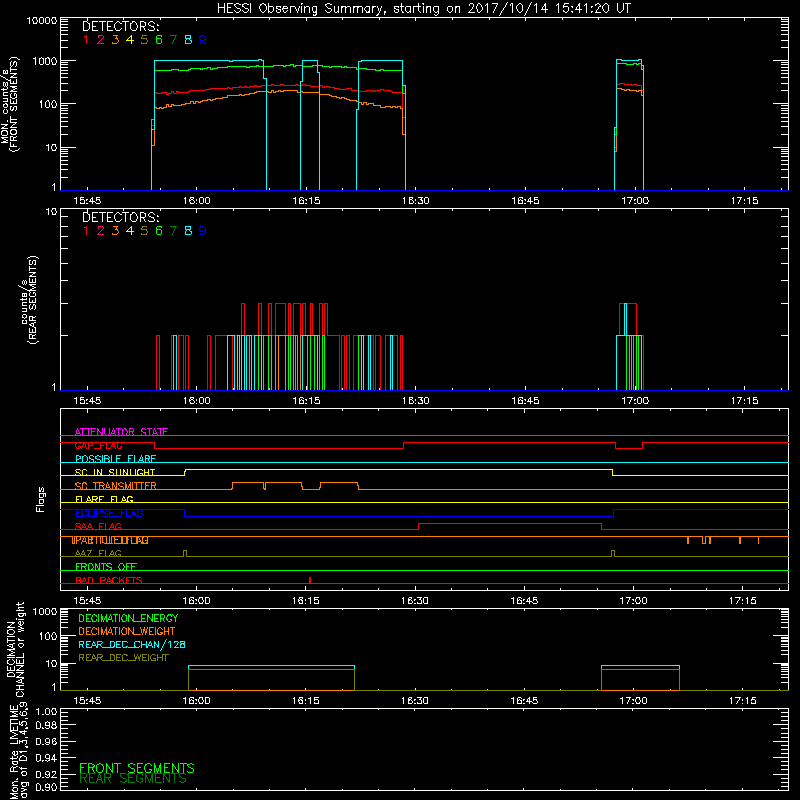Image resolution: width=800 pixels, height=800 pixels.
Task: Click the REAR SEGMENTS livetime legend label
Action: point(133,779)
